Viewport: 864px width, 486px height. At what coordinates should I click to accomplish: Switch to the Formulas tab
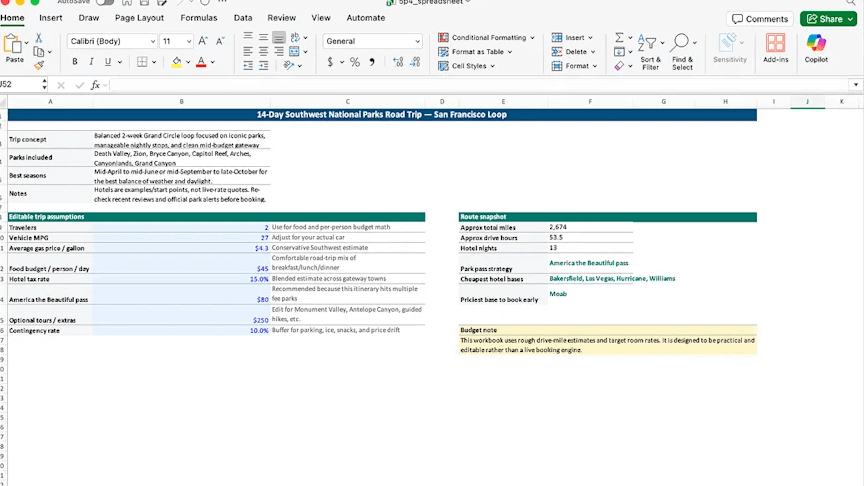coord(198,18)
